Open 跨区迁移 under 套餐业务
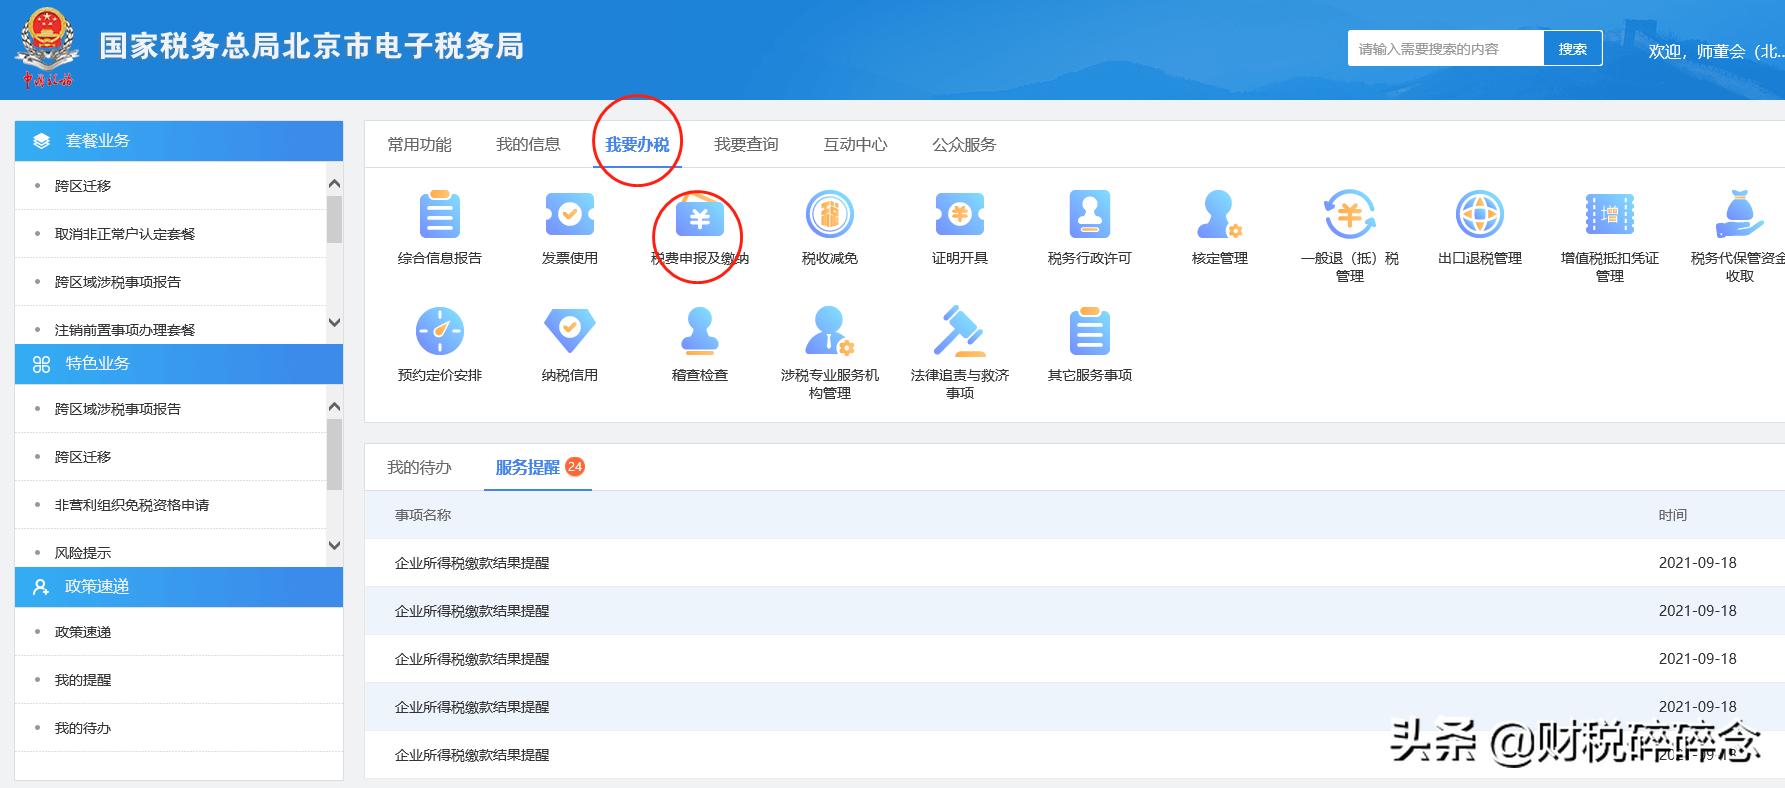 (x=83, y=186)
